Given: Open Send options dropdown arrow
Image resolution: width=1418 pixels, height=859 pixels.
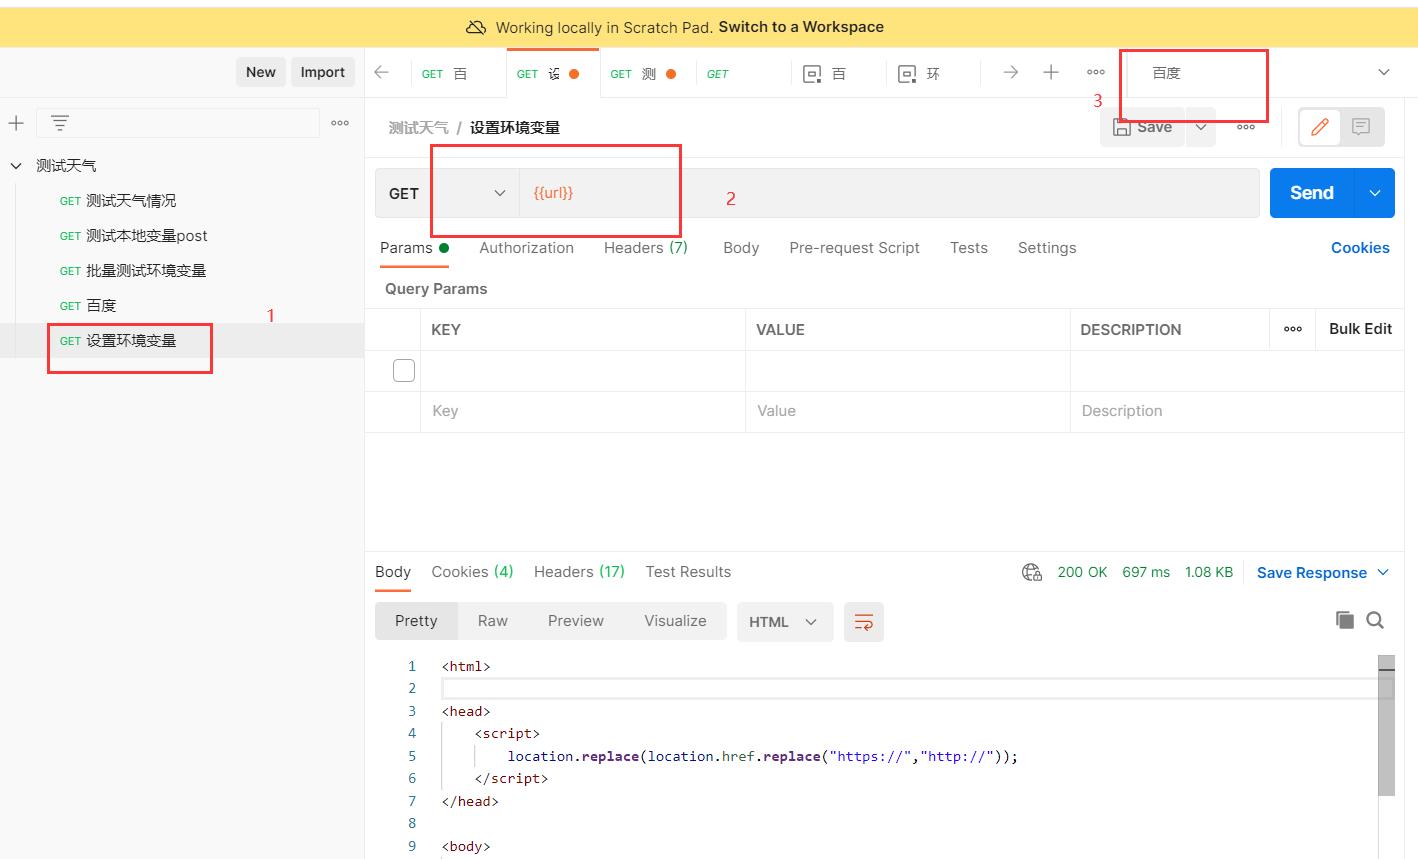Looking at the screenshot, I should click(x=1375, y=193).
